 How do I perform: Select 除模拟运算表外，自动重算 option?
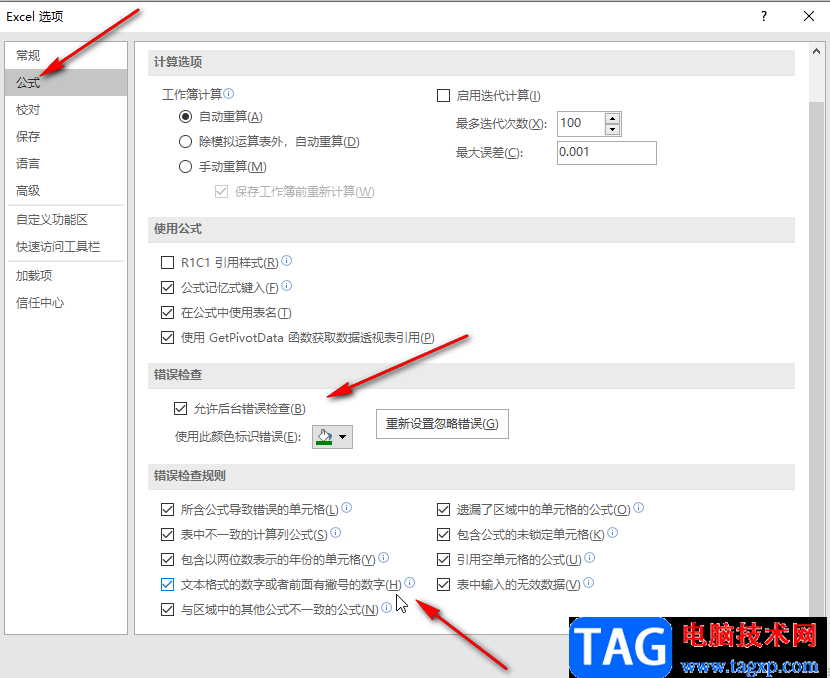click(185, 142)
